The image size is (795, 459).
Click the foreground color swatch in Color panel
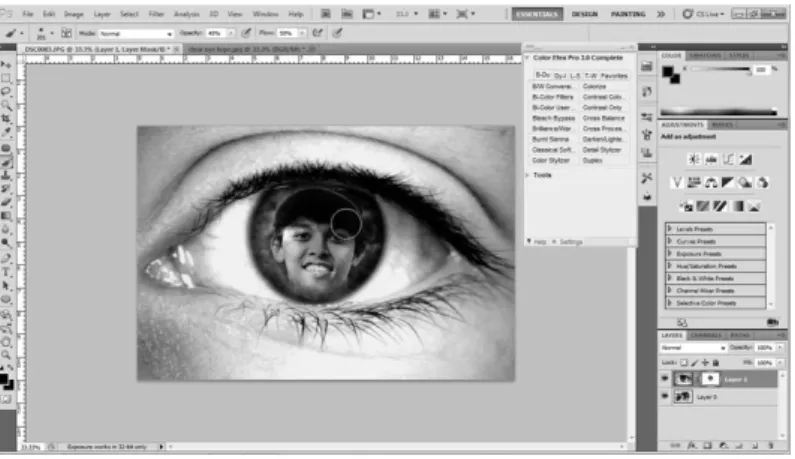[x=668, y=72]
